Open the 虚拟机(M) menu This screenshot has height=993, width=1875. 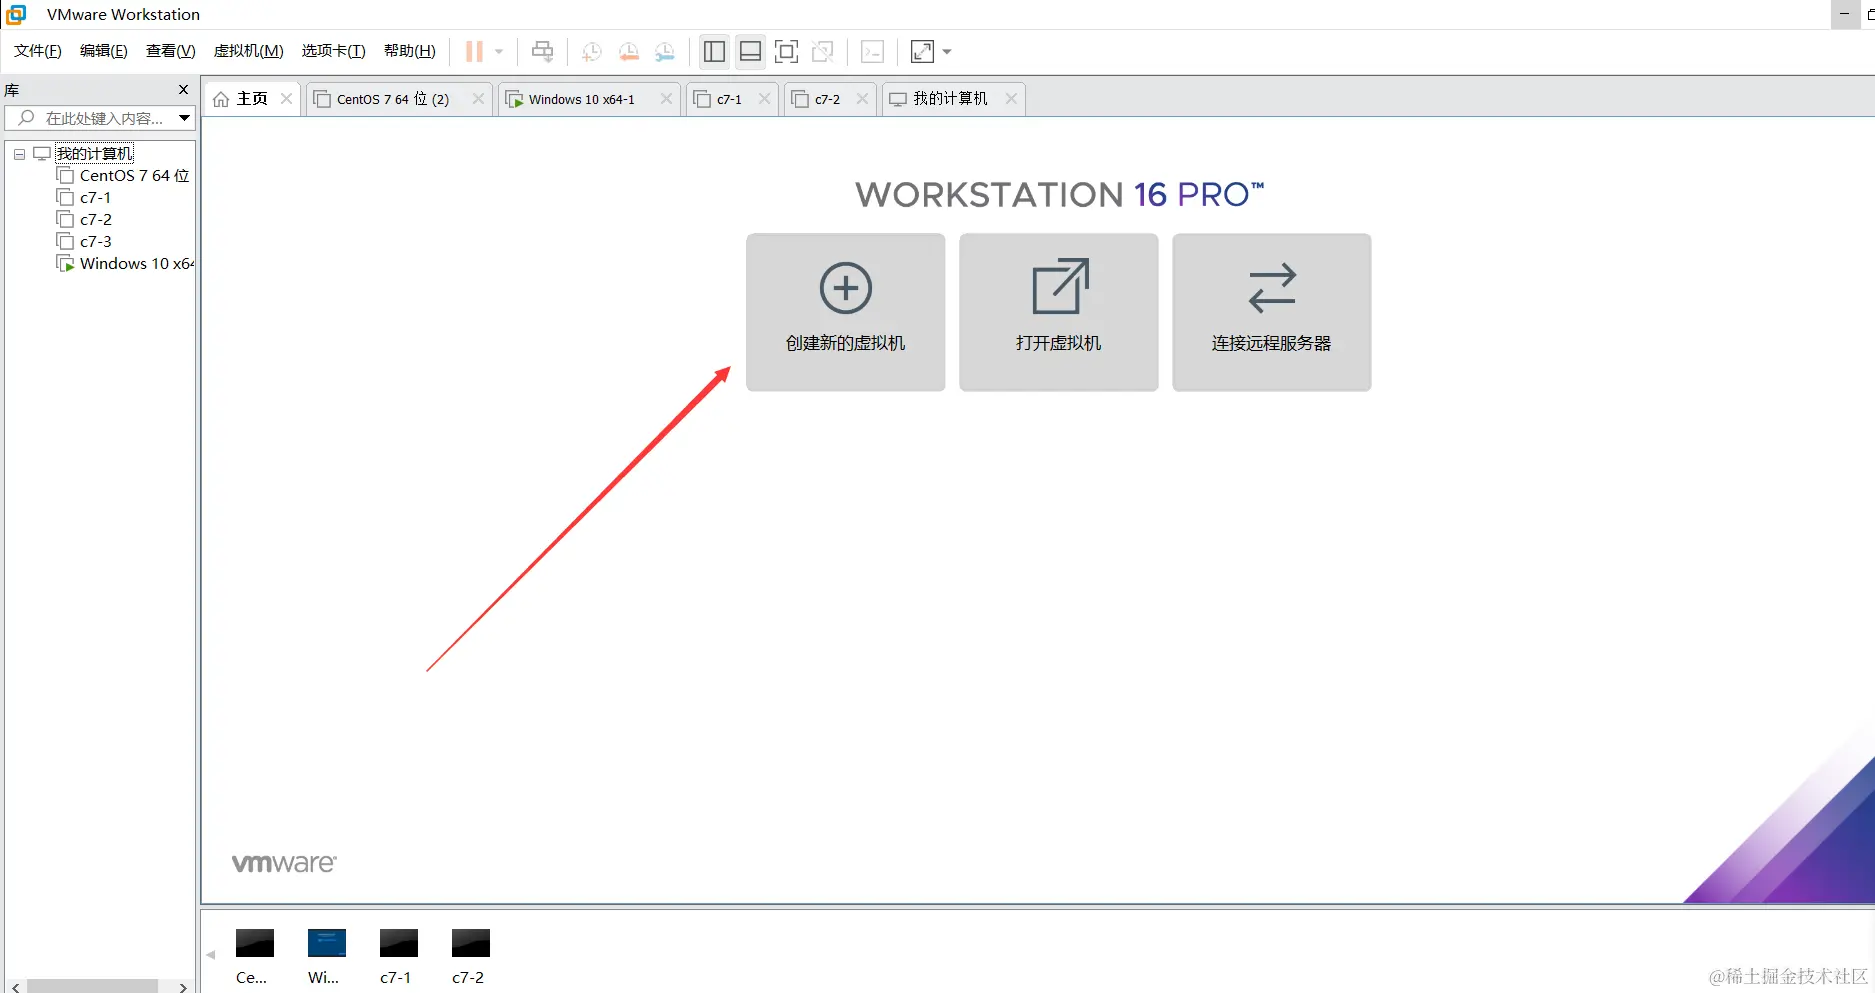click(249, 51)
